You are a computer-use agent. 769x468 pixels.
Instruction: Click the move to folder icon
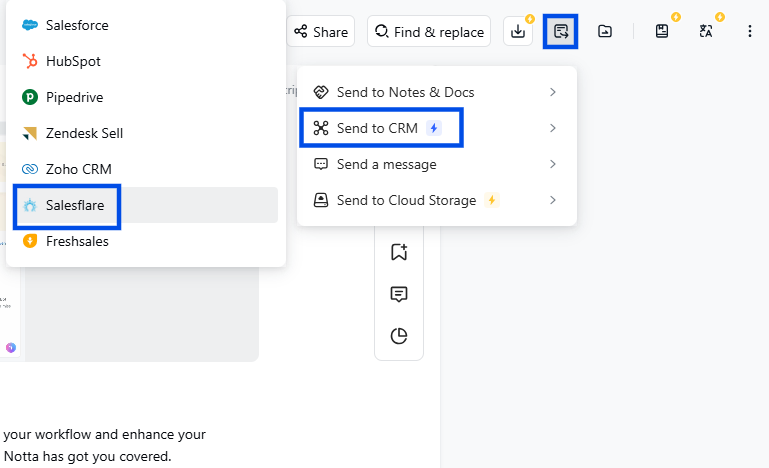click(605, 31)
